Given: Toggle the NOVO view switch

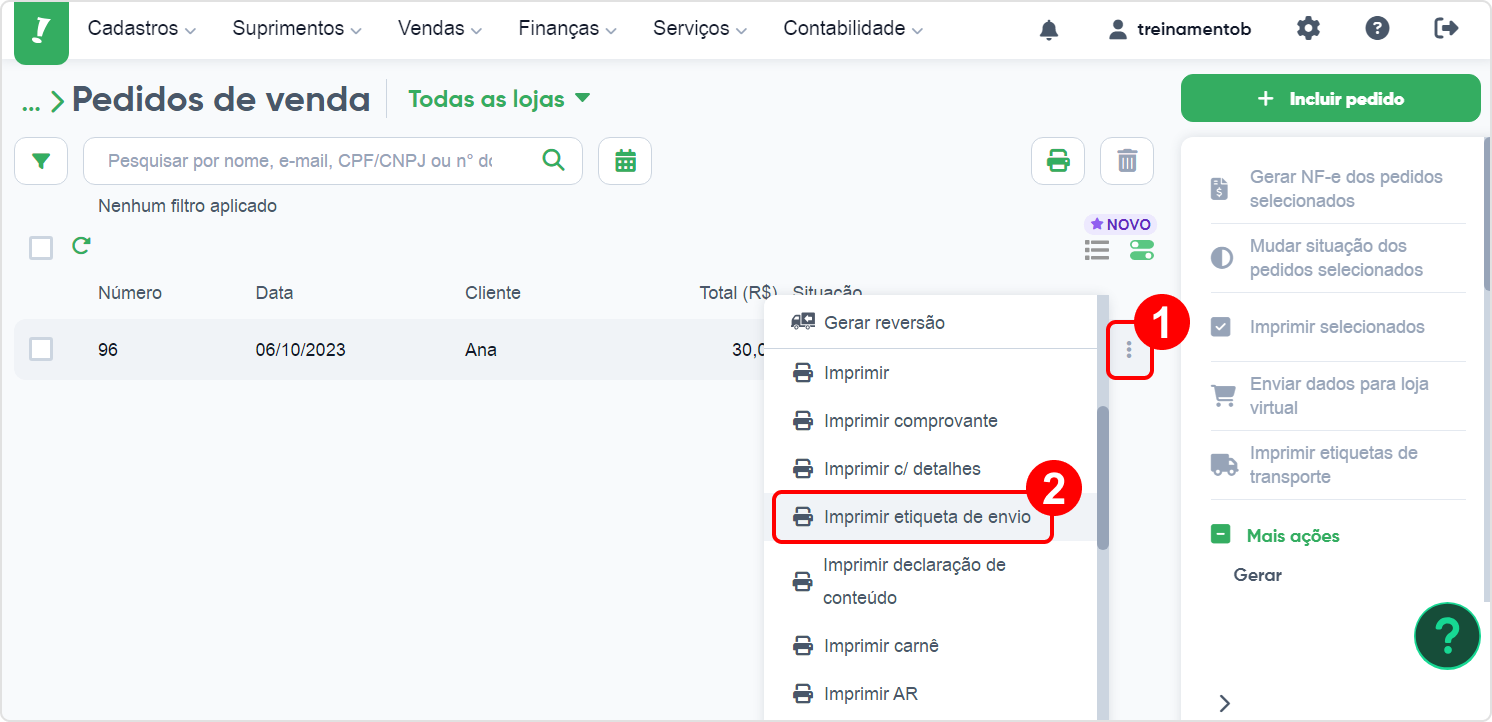Looking at the screenshot, I should tap(1142, 250).
